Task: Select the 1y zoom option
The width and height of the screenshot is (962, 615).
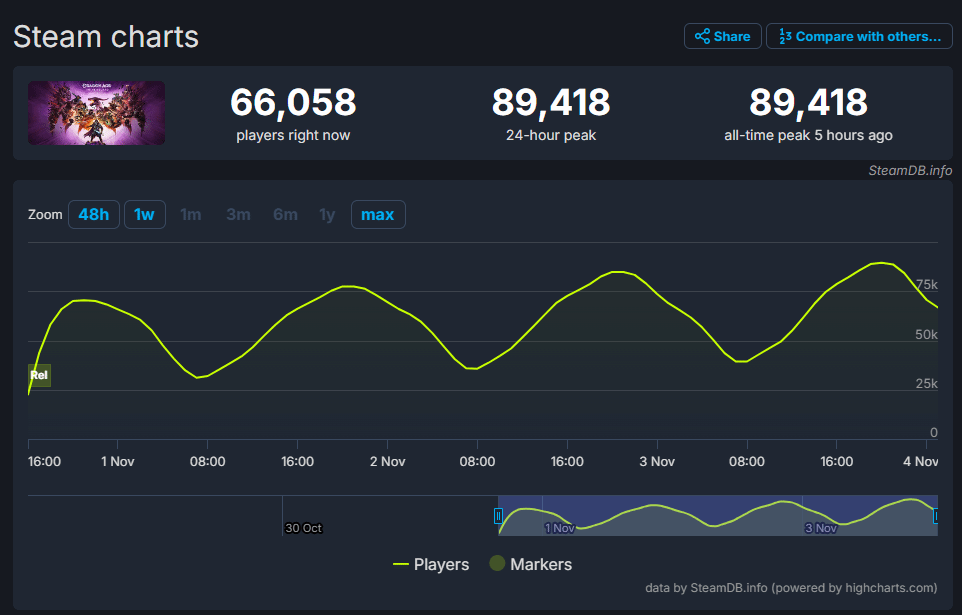Action: pos(327,214)
